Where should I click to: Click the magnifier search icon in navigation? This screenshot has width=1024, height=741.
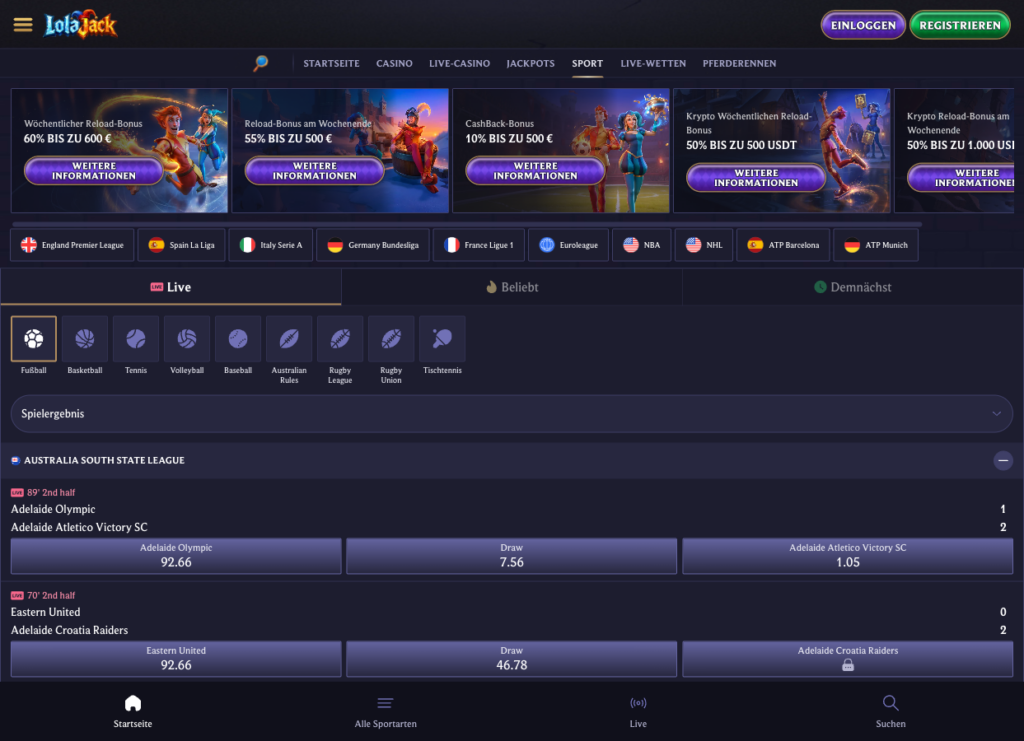point(261,63)
